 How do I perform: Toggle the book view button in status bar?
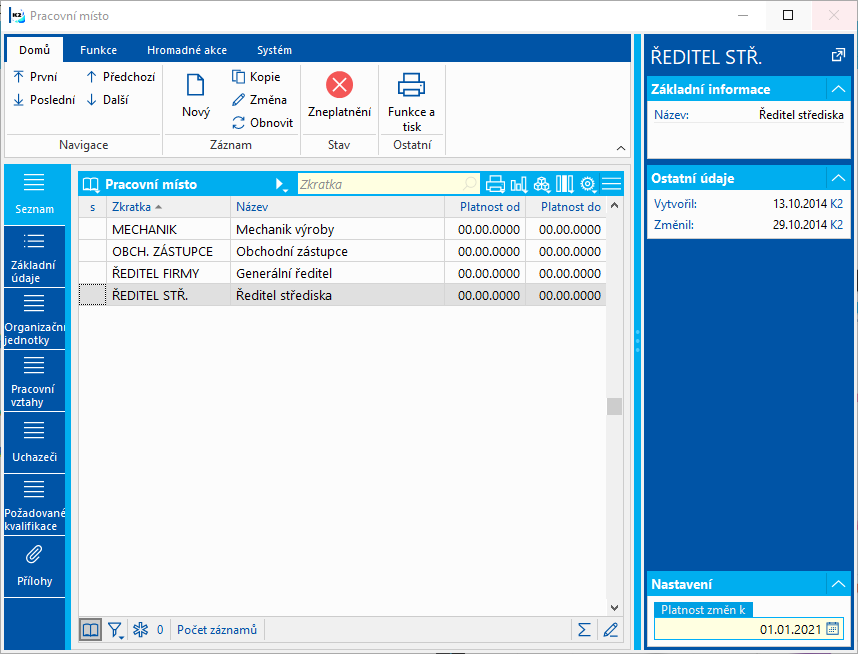(91, 630)
